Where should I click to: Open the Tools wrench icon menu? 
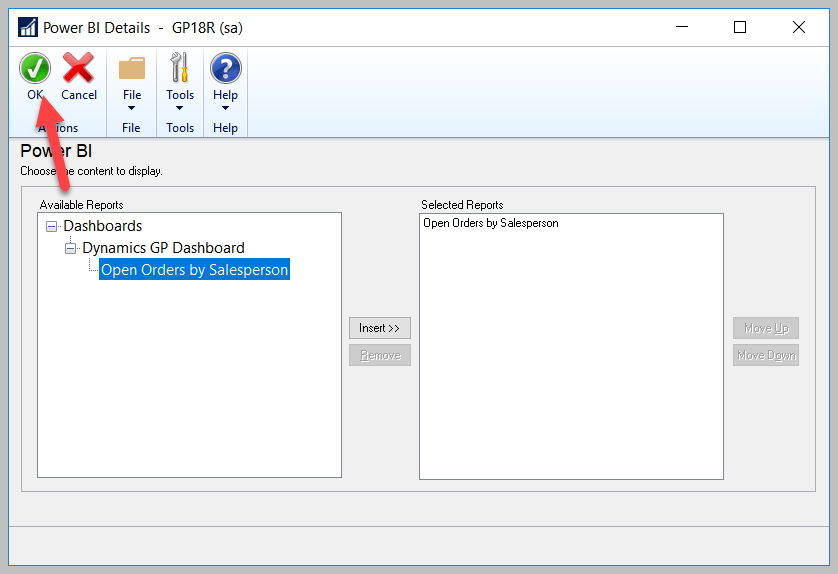click(180, 67)
